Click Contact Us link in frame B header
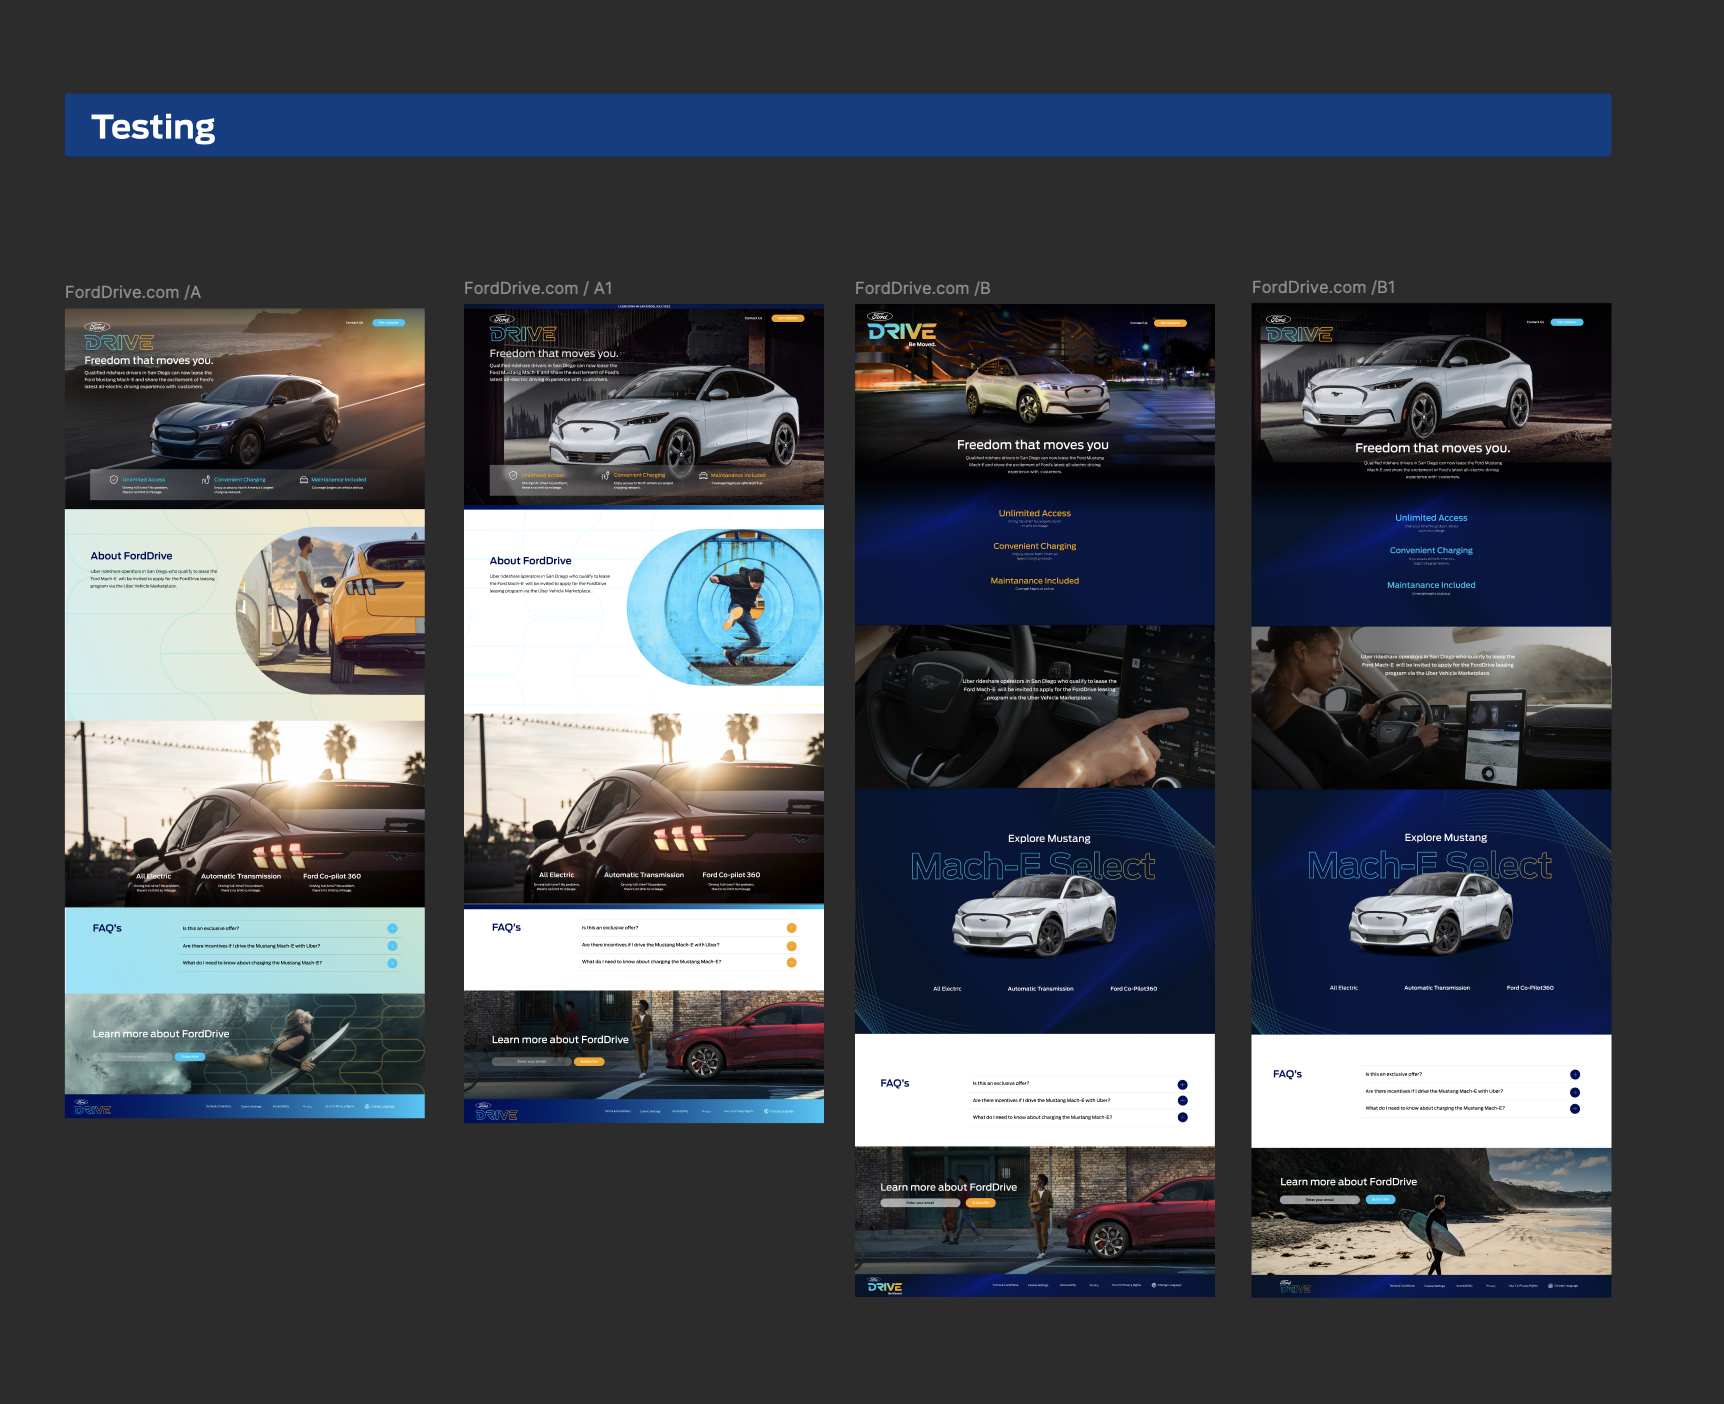This screenshot has height=1404, width=1724. (x=1139, y=323)
